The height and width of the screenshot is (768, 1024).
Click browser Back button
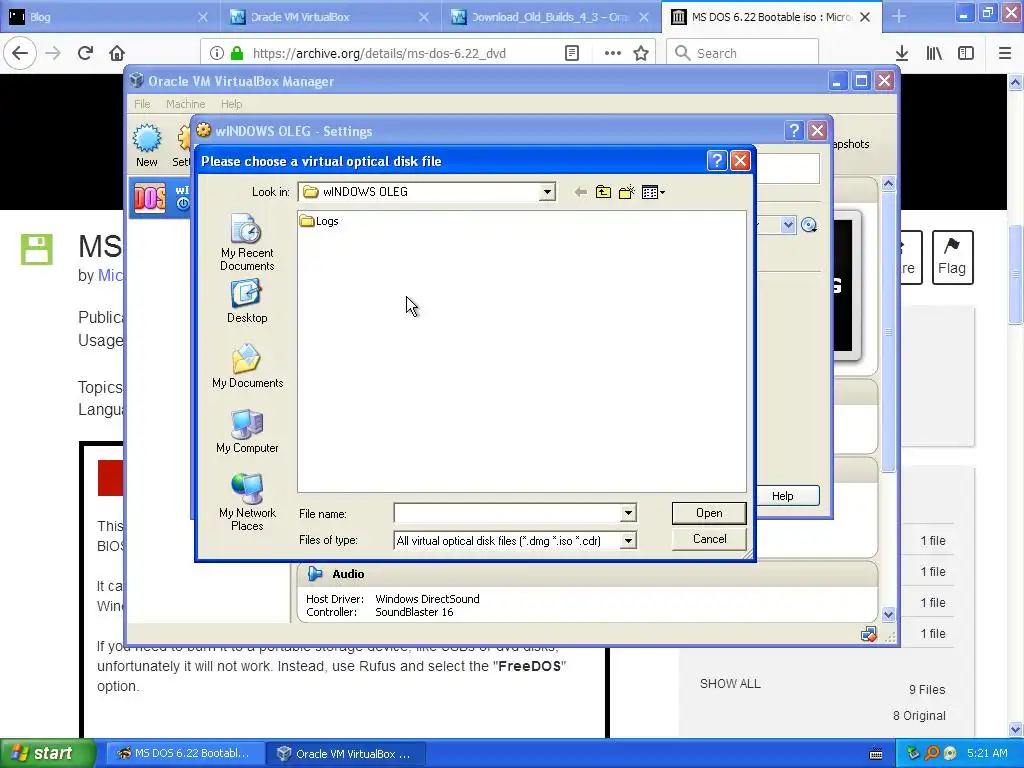[x=20, y=53]
